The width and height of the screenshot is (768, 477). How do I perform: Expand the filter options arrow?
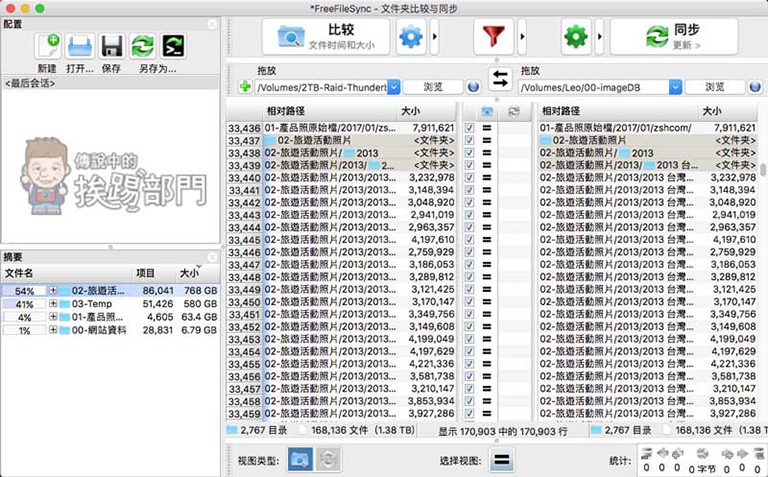pyautogui.click(x=522, y=37)
